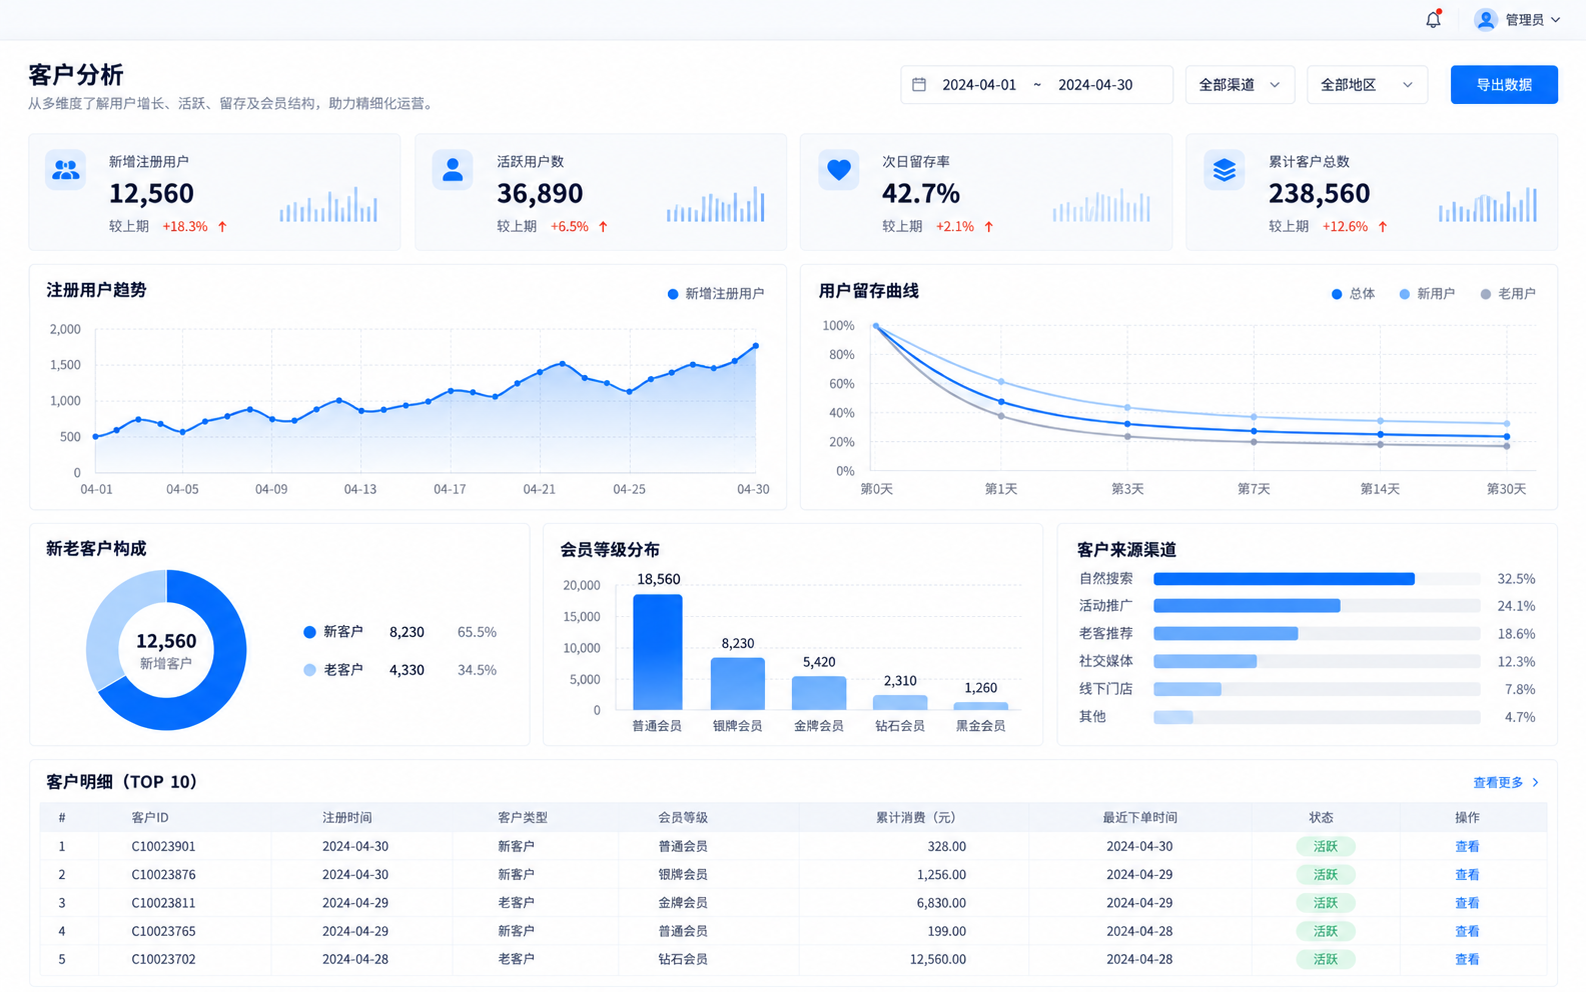Click 查看 for customer C10023702
Image resolution: width=1586 pixels, height=992 pixels.
point(1467,960)
